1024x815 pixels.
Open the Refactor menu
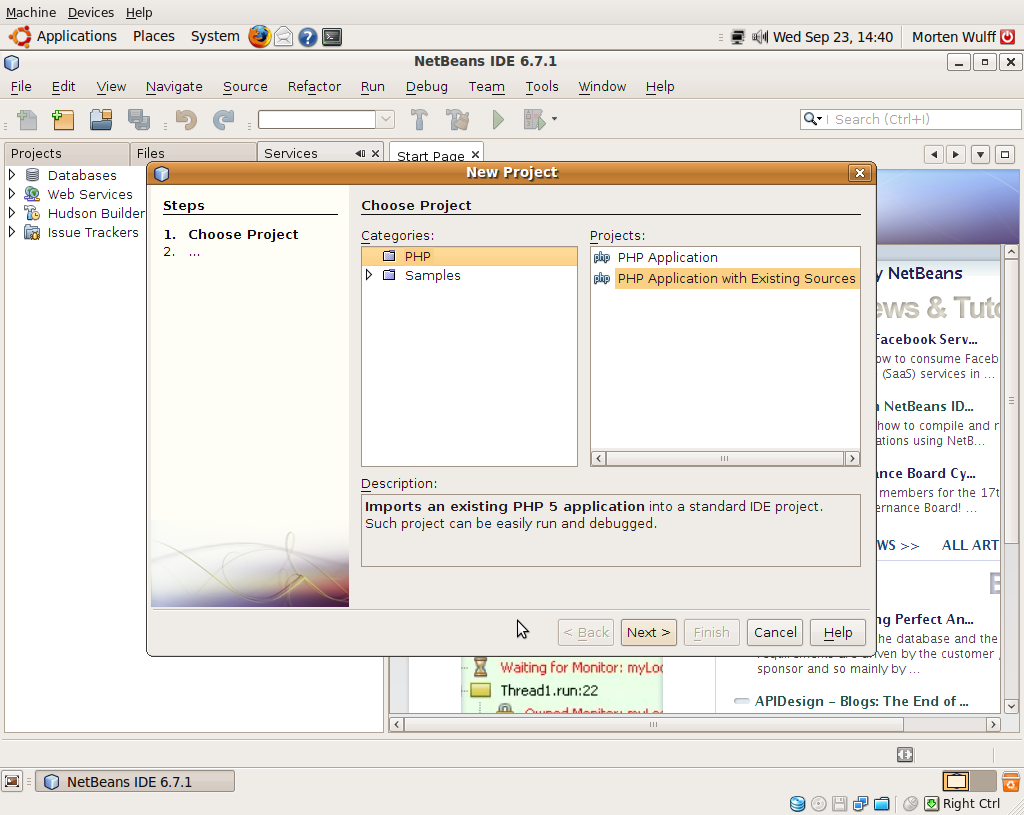click(x=314, y=86)
